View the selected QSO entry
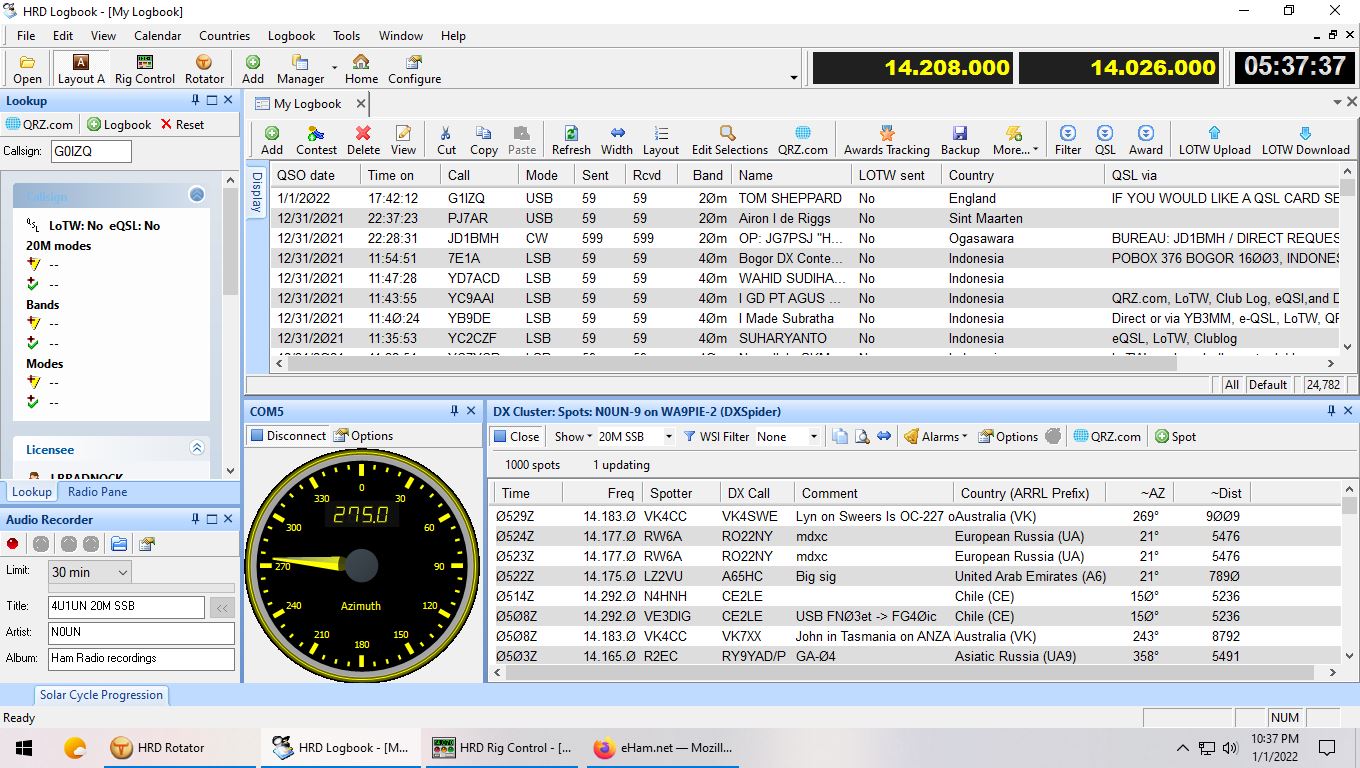This screenshot has width=1360, height=768. pos(403,140)
